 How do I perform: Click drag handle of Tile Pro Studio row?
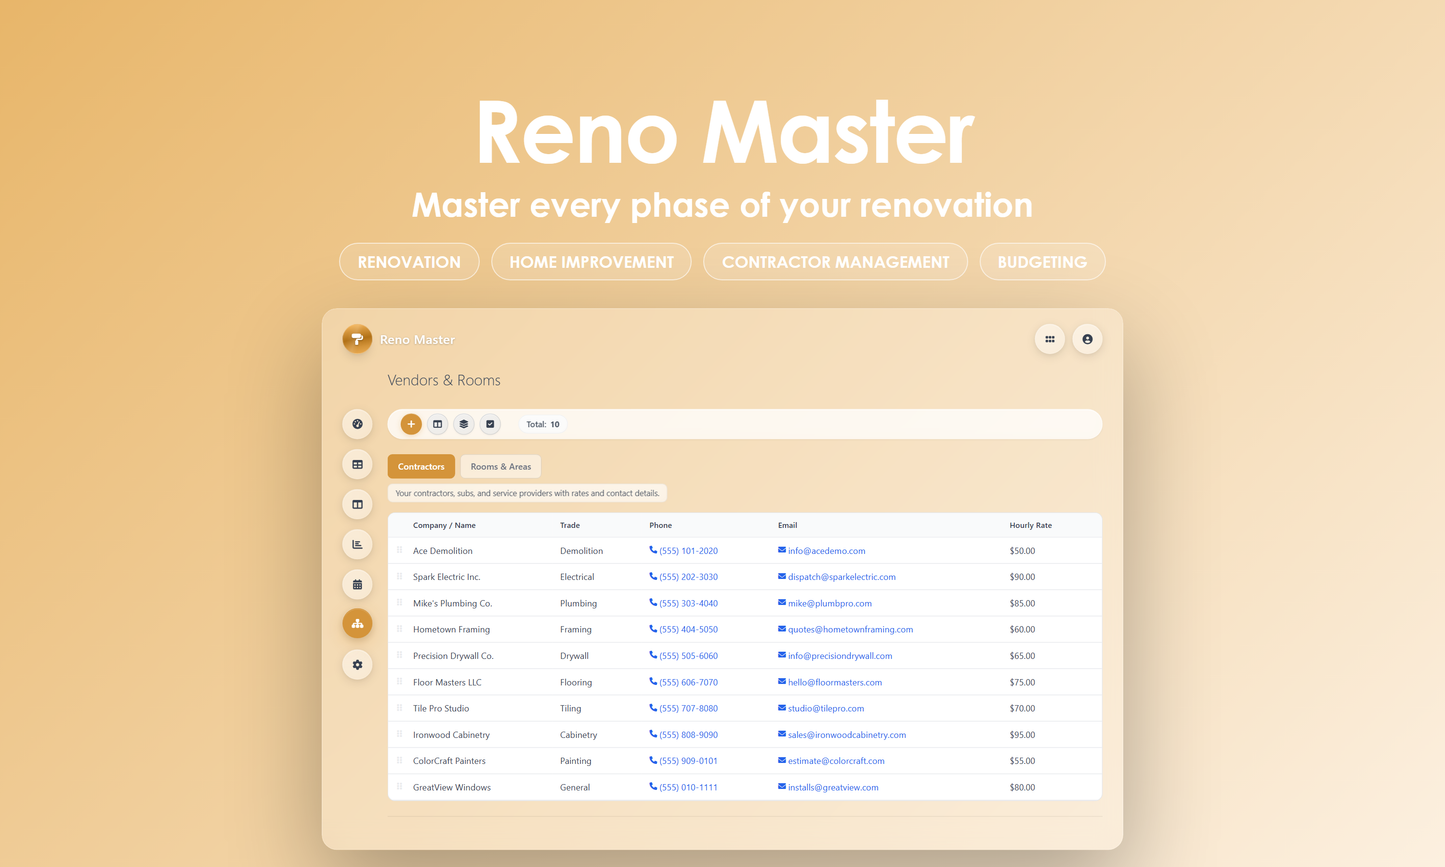(x=399, y=708)
